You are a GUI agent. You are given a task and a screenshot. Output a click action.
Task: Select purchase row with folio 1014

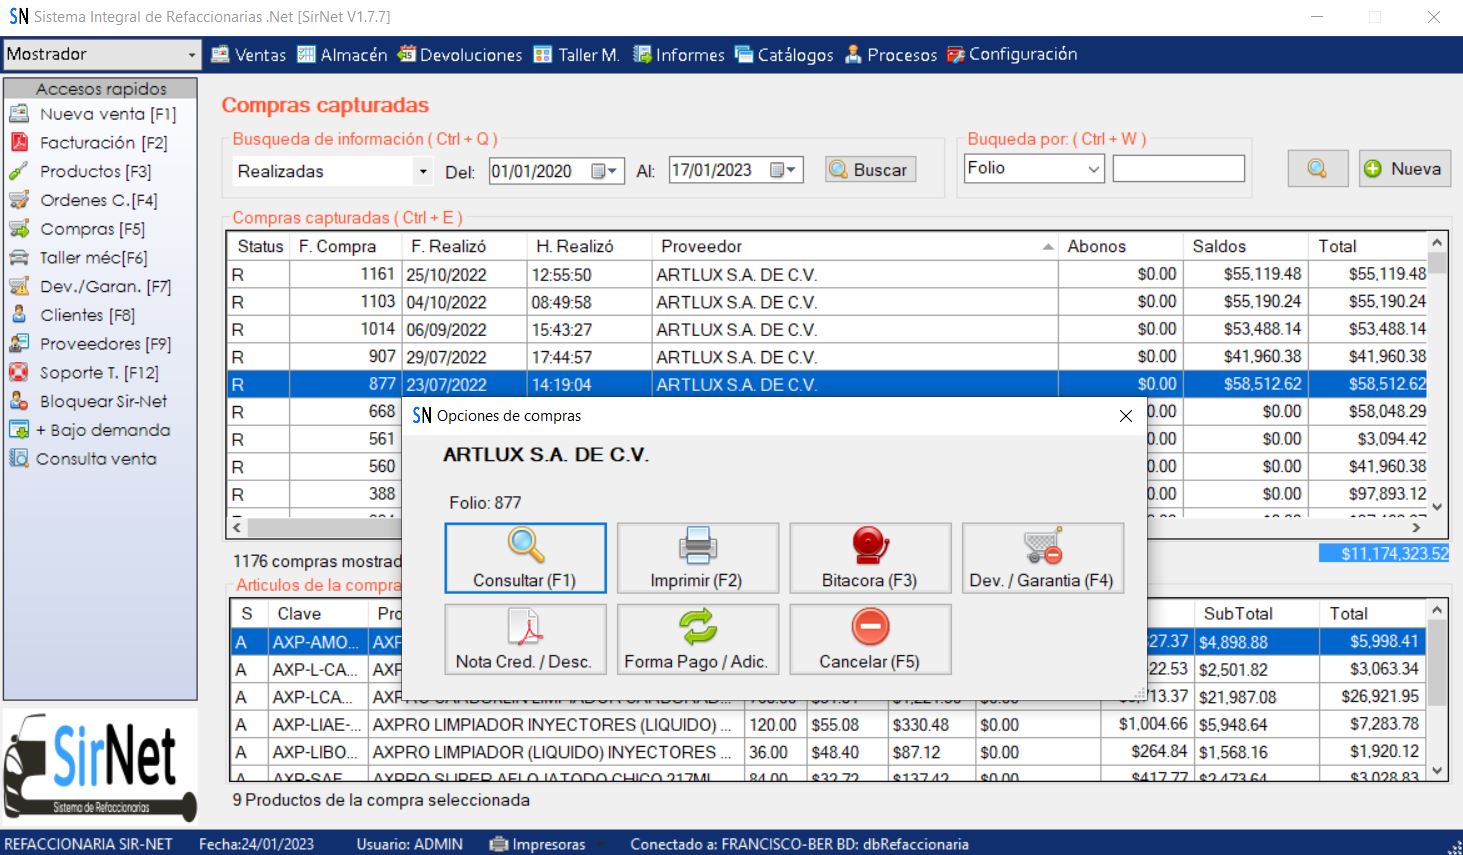click(828, 329)
